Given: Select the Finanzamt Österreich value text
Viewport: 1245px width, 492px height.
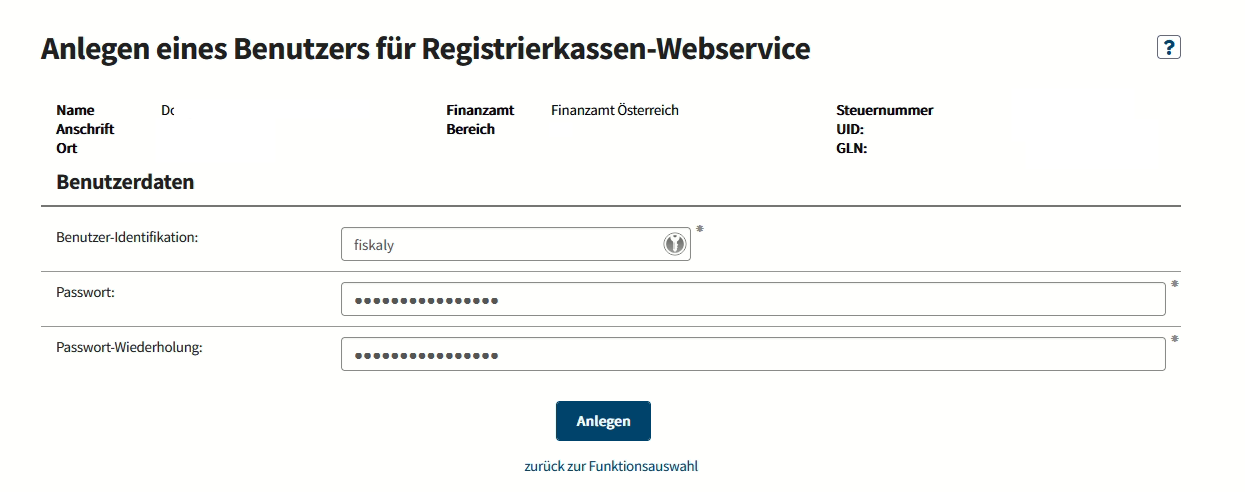Looking at the screenshot, I should point(615,110).
